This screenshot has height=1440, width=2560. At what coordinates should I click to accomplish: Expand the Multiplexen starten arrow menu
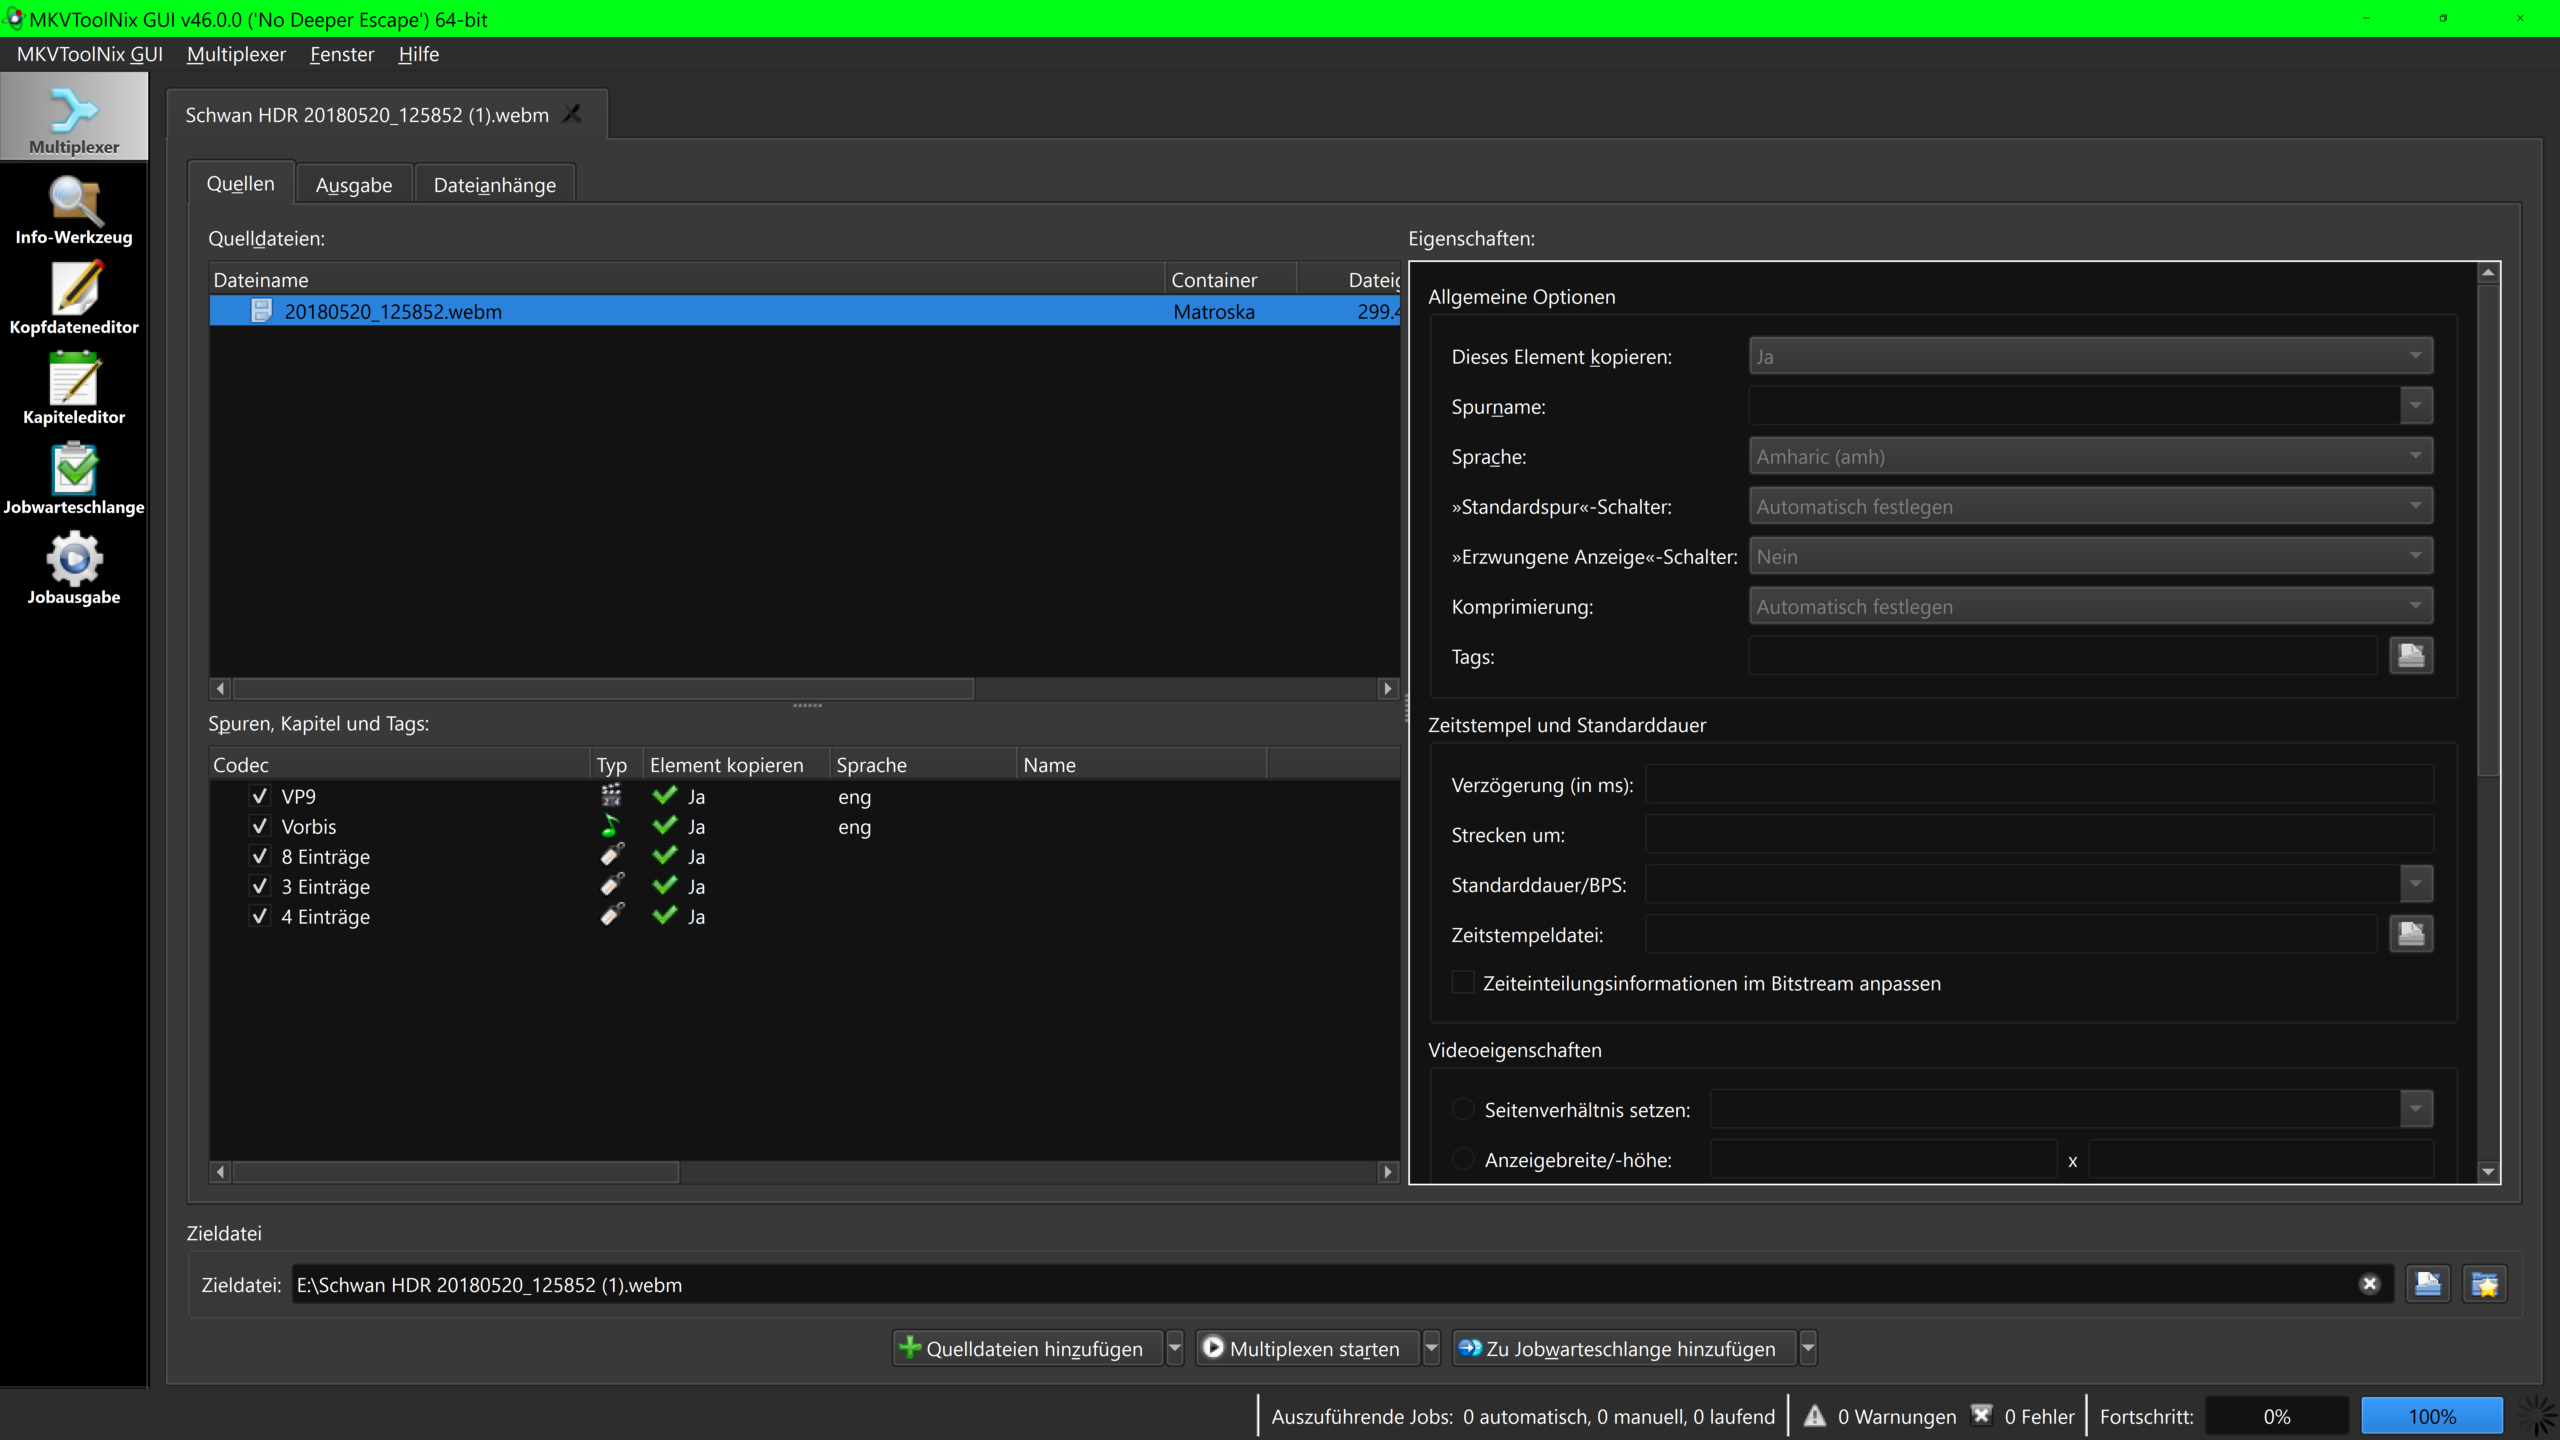coord(1431,1348)
